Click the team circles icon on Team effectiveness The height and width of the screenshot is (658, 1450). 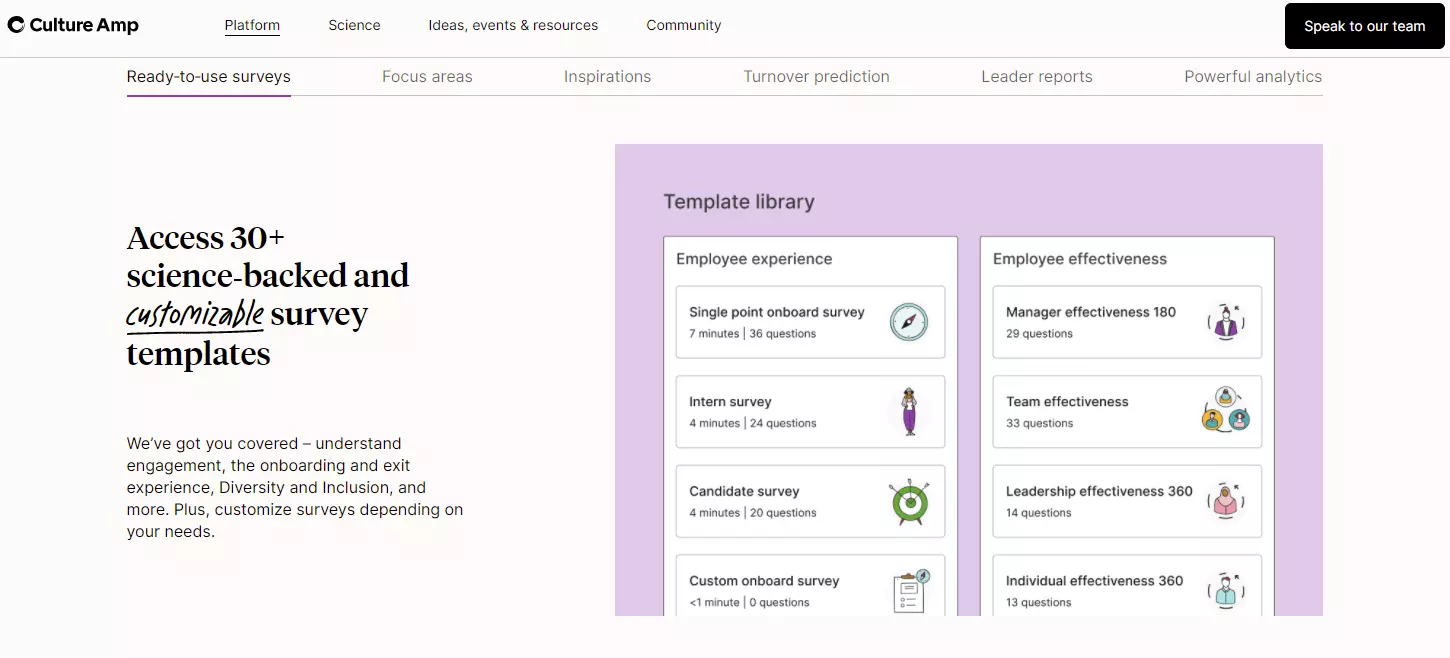point(1226,410)
